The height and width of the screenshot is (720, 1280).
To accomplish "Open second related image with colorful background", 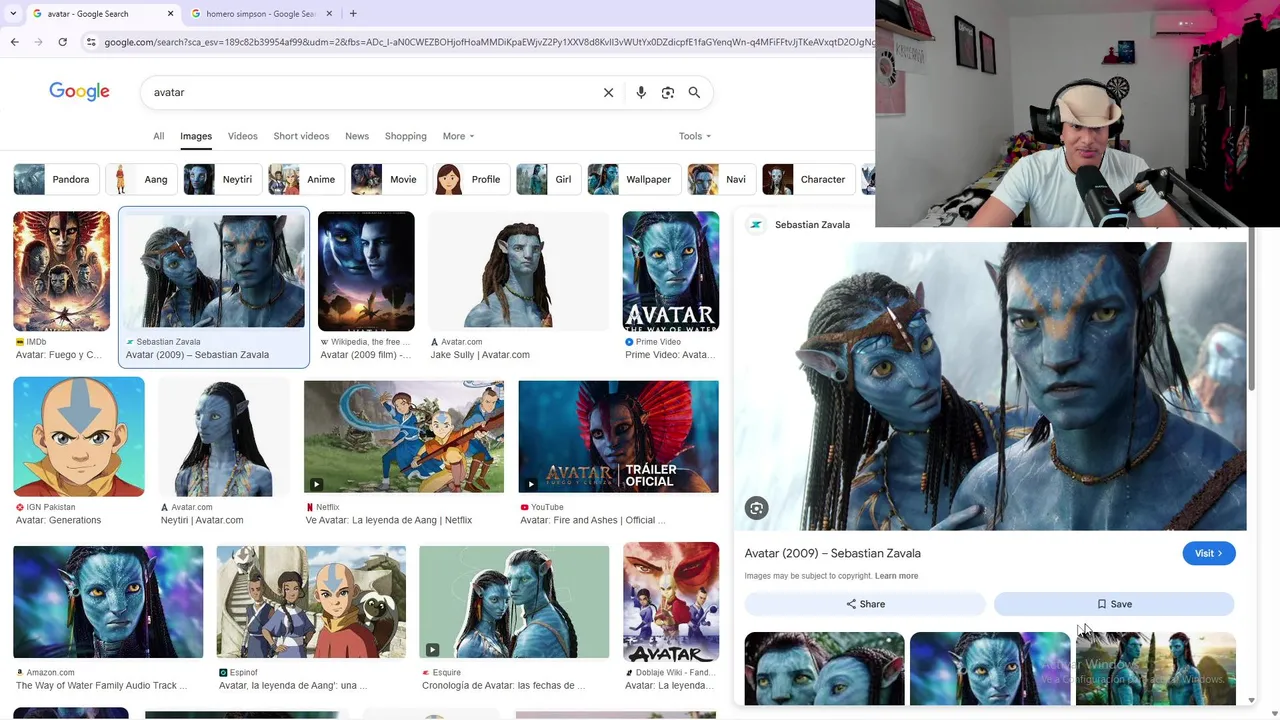I will click(x=990, y=668).
